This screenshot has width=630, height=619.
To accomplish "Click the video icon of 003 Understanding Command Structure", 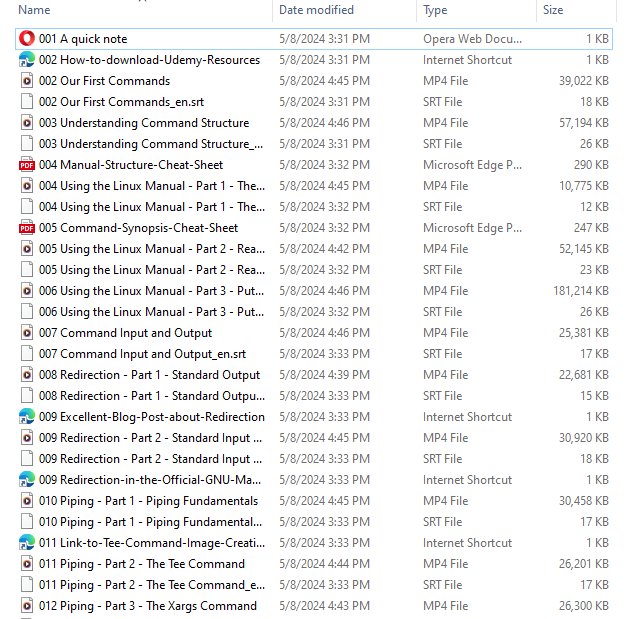I will (27, 123).
